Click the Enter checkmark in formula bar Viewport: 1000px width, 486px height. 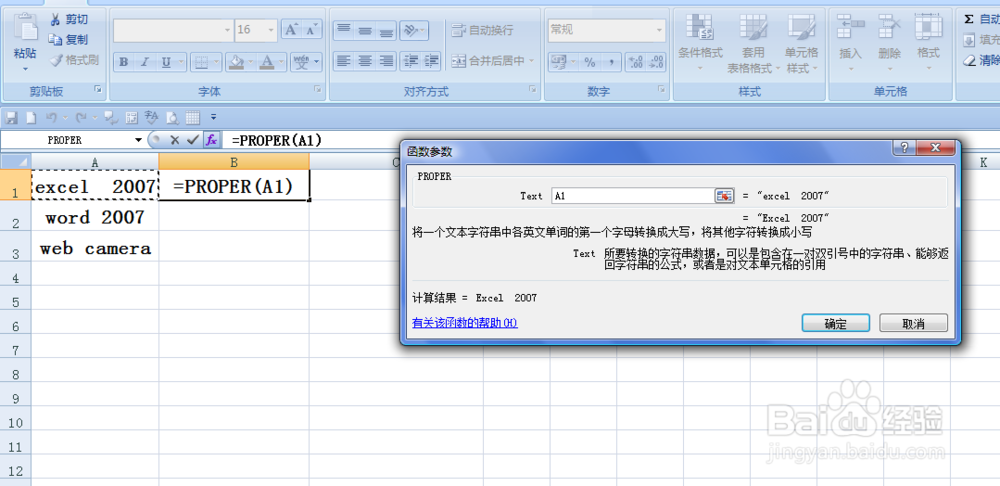(193, 140)
